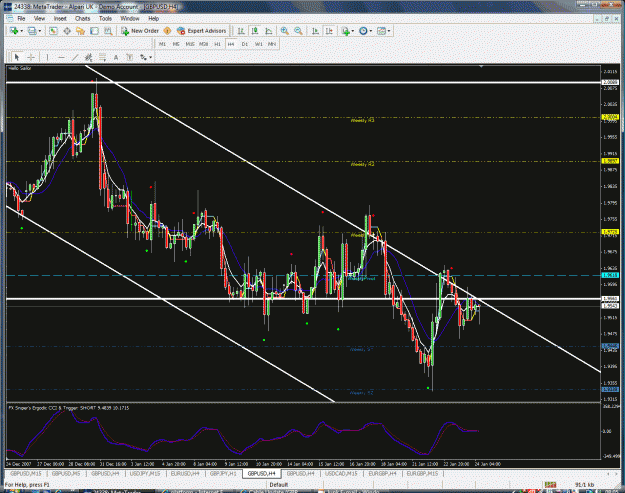
Task: Select the Fibonacci Retracement tool
Action: pos(102,57)
